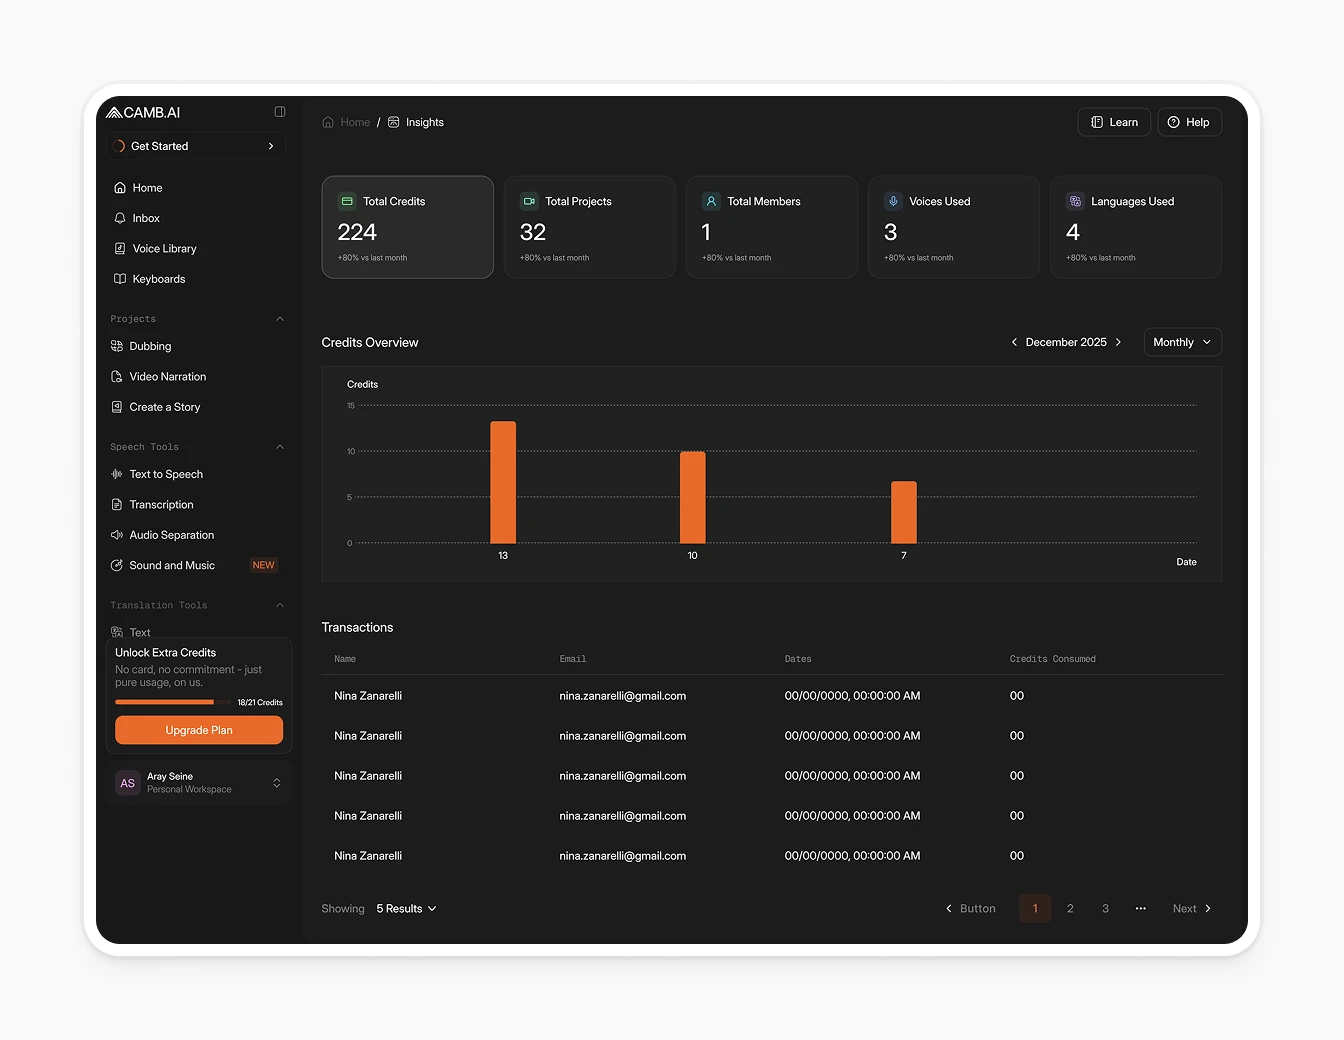Image resolution: width=1344 pixels, height=1040 pixels.
Task: Collapse the Speech Tools section
Action: coord(280,446)
